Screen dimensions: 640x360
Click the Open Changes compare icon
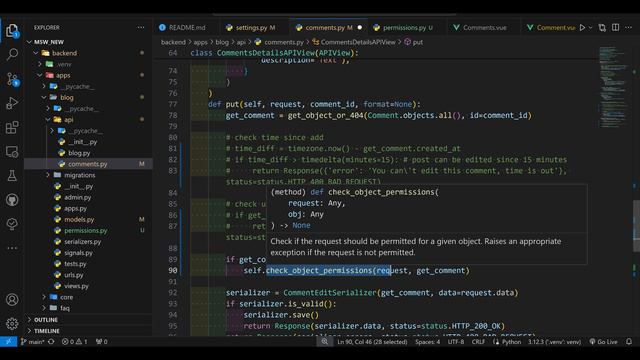[602, 27]
